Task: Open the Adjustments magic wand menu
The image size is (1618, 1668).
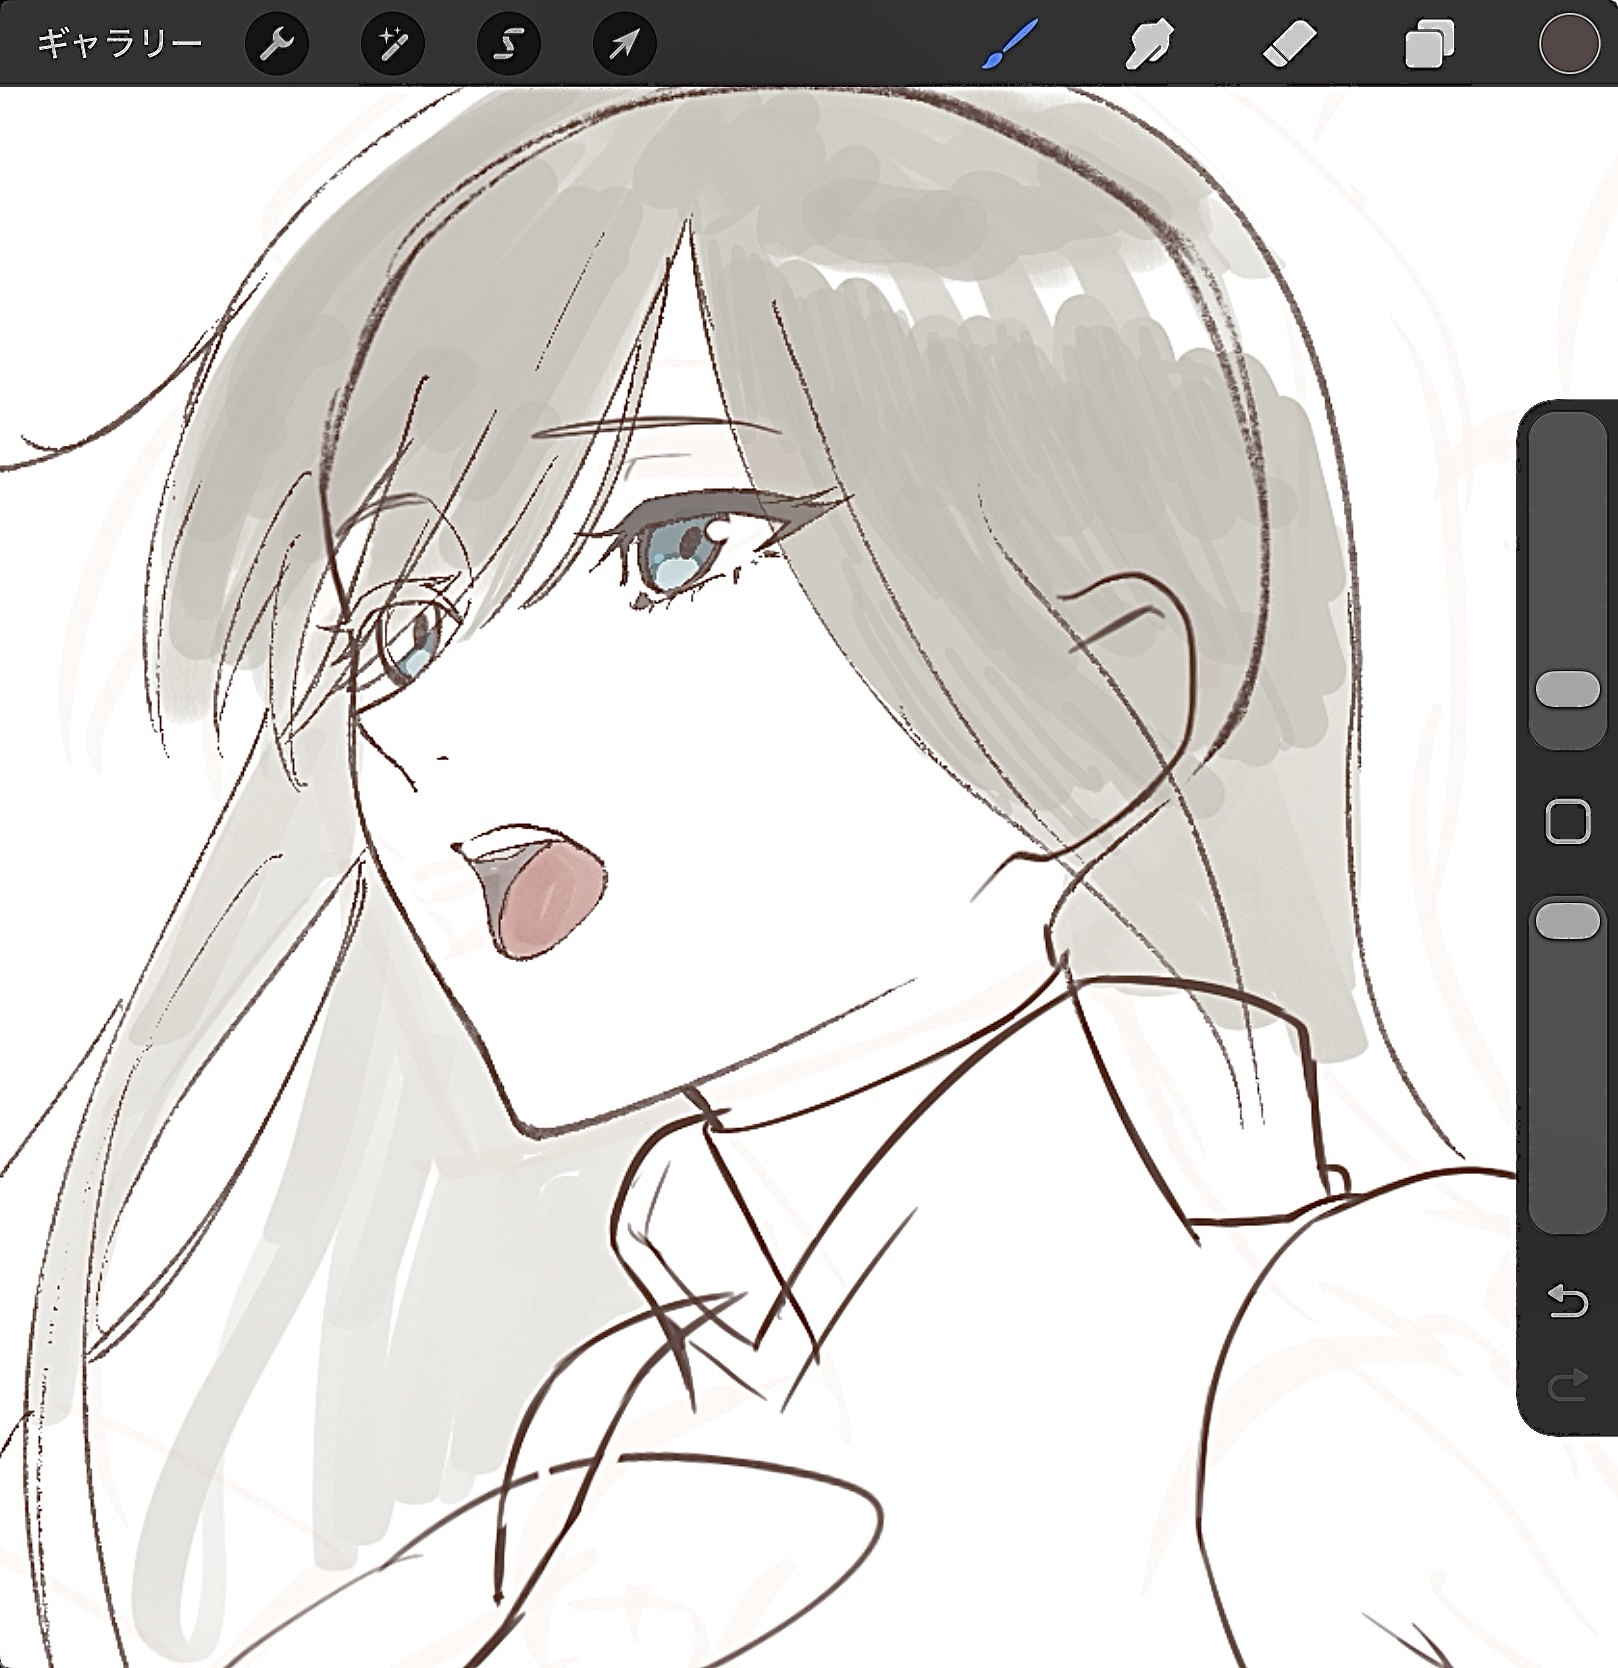Action: [392, 44]
